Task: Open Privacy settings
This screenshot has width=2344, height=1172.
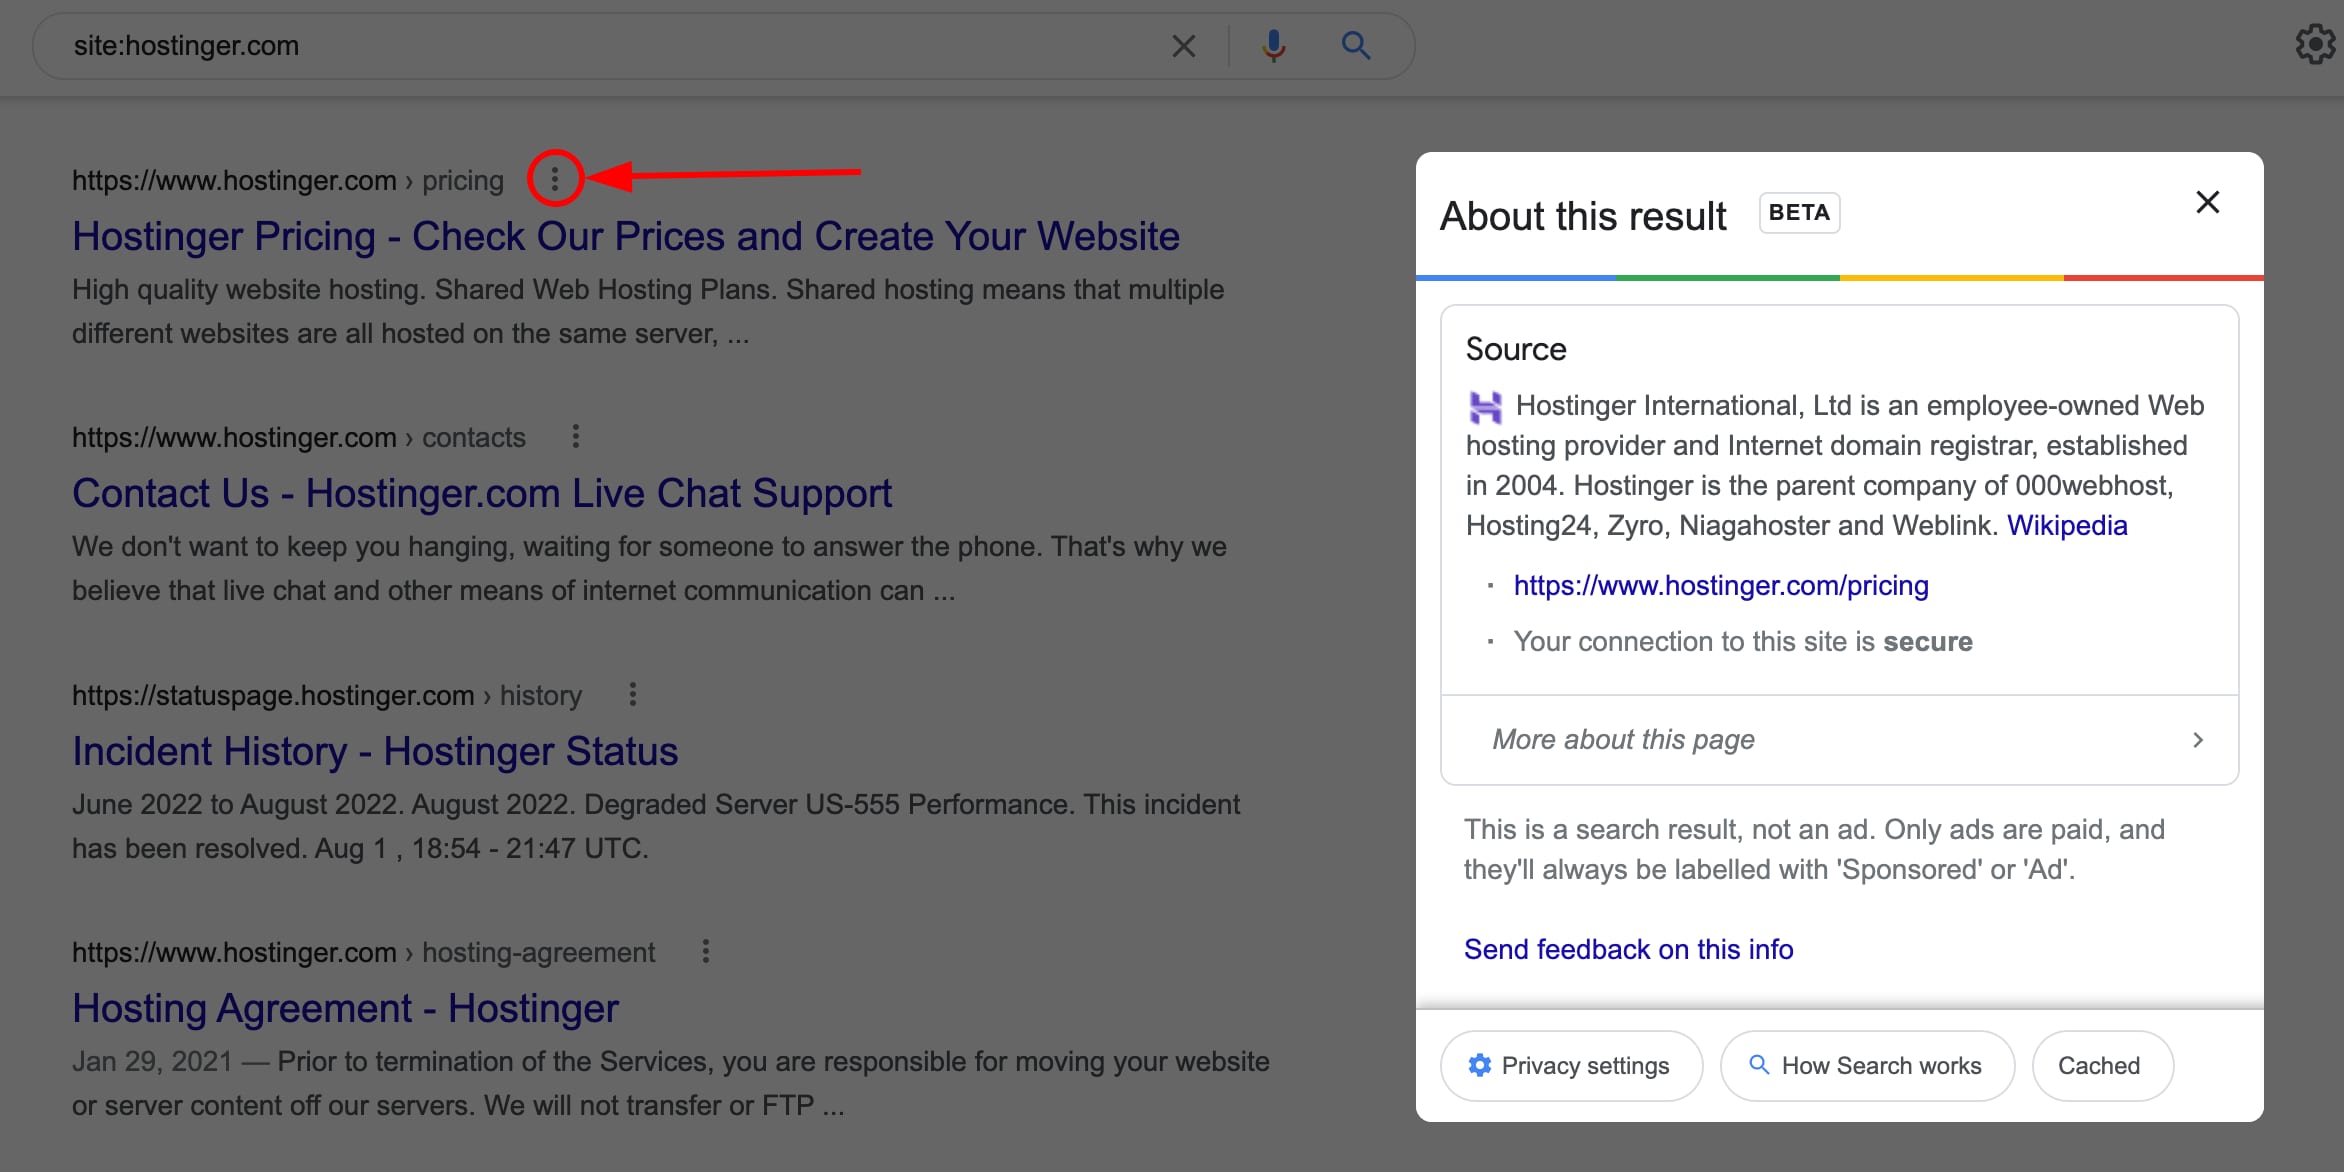Action: (x=1571, y=1065)
